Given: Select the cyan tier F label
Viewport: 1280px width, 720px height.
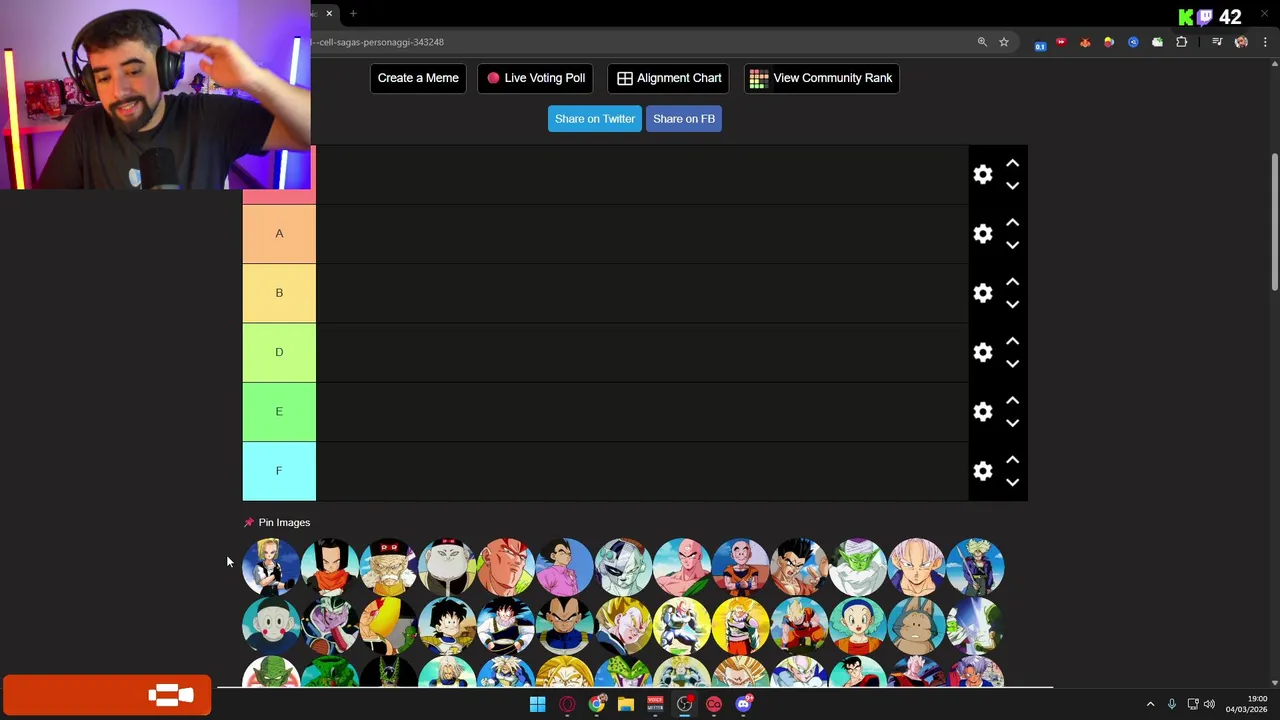Looking at the screenshot, I should point(279,471).
